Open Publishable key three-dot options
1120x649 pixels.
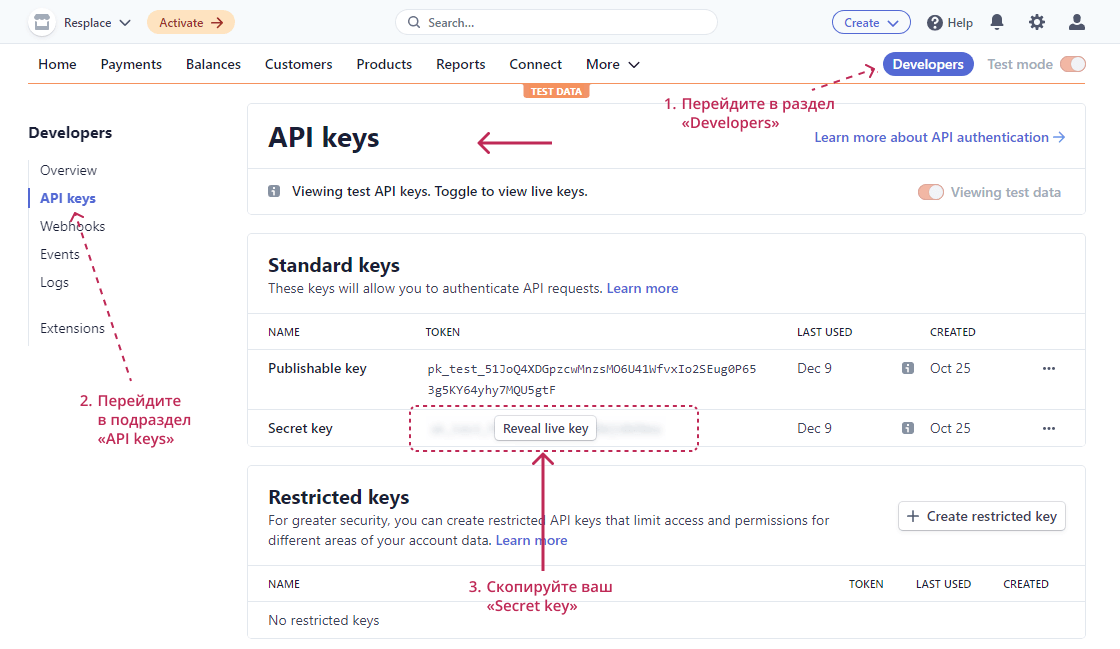pos(1048,368)
